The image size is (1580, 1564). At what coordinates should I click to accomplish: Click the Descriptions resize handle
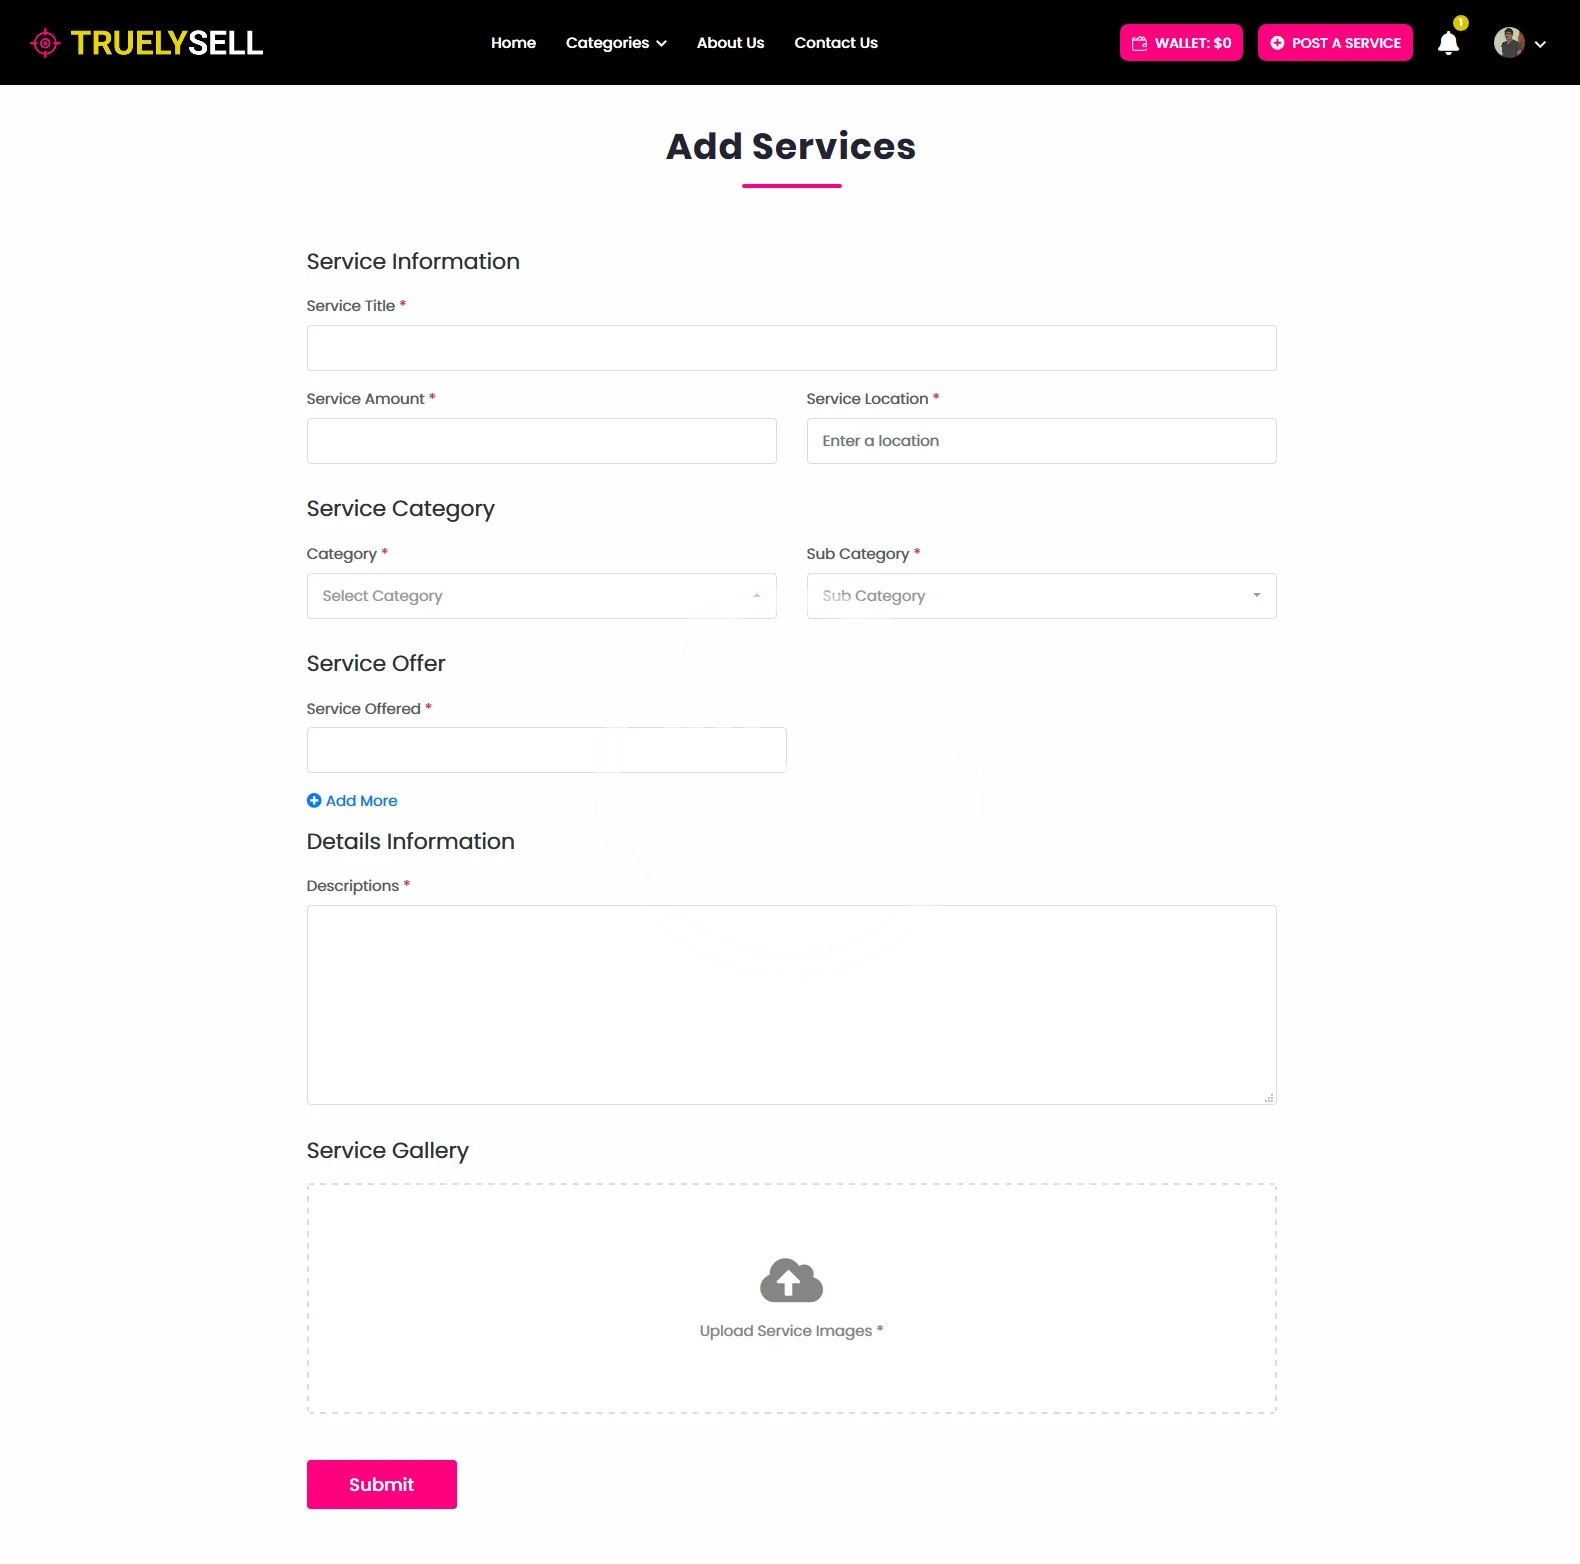point(1269,1098)
